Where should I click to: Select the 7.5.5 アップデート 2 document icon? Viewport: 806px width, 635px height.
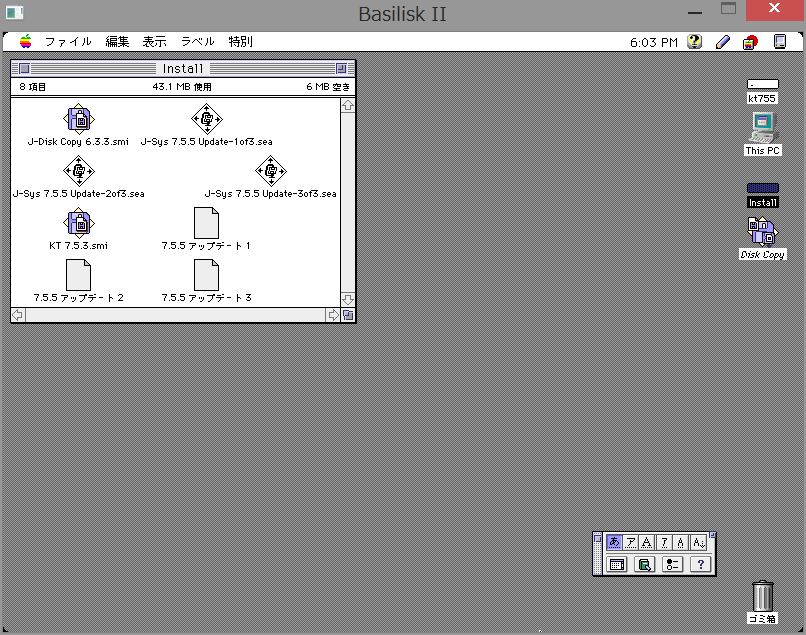click(78, 275)
